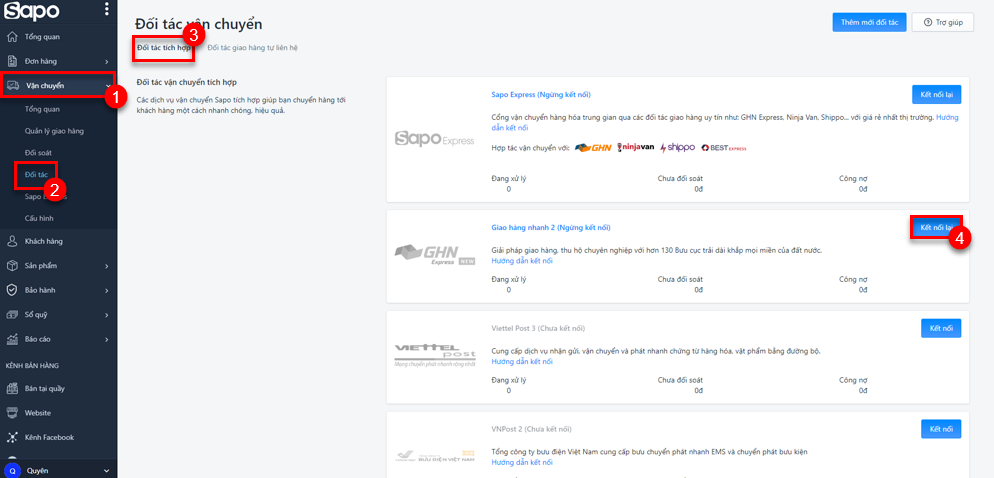The height and width of the screenshot is (478, 994).
Task: Click Kết nối lại for Sapo Express
Action: point(936,94)
